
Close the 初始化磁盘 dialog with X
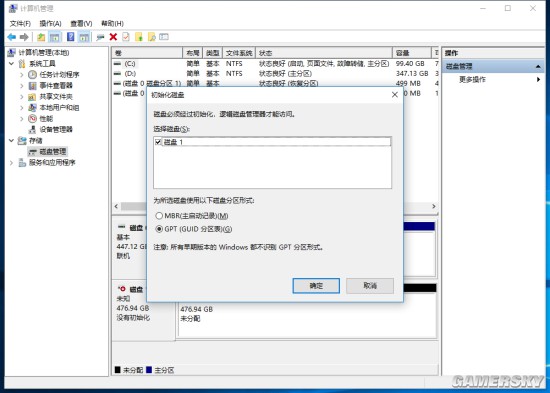click(395, 95)
